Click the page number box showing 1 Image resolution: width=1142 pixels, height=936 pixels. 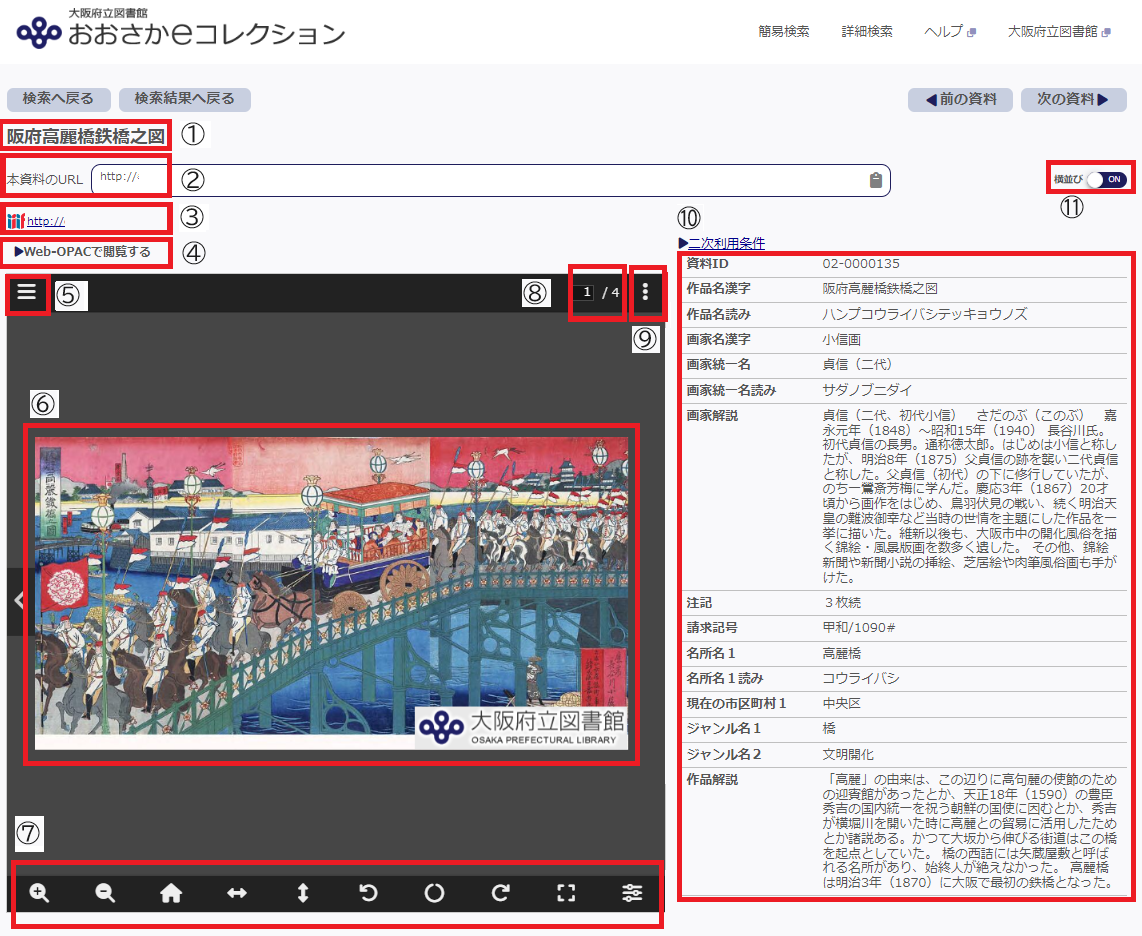pos(586,292)
